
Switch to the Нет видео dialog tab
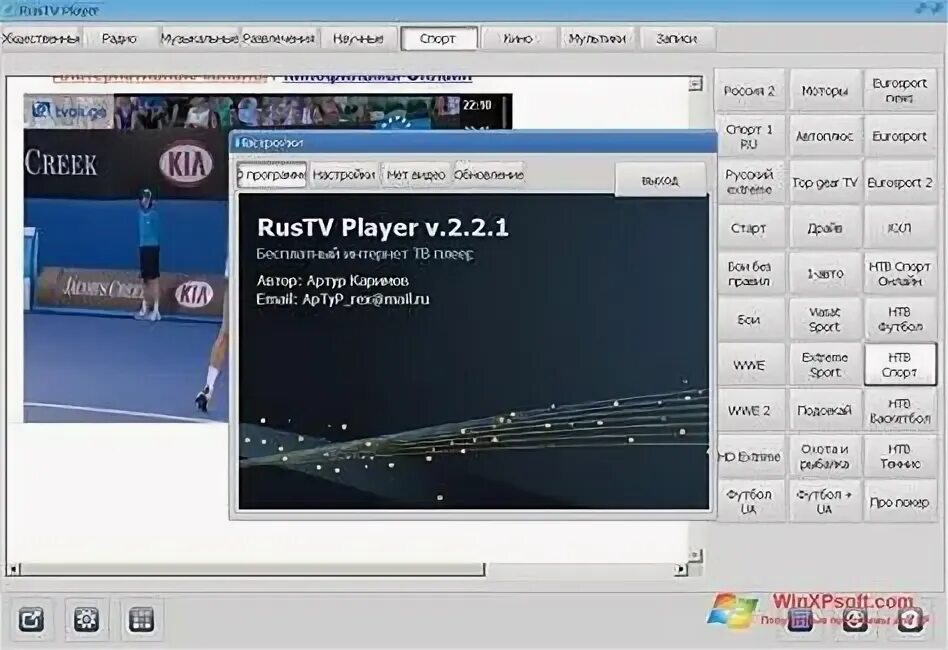click(x=416, y=175)
